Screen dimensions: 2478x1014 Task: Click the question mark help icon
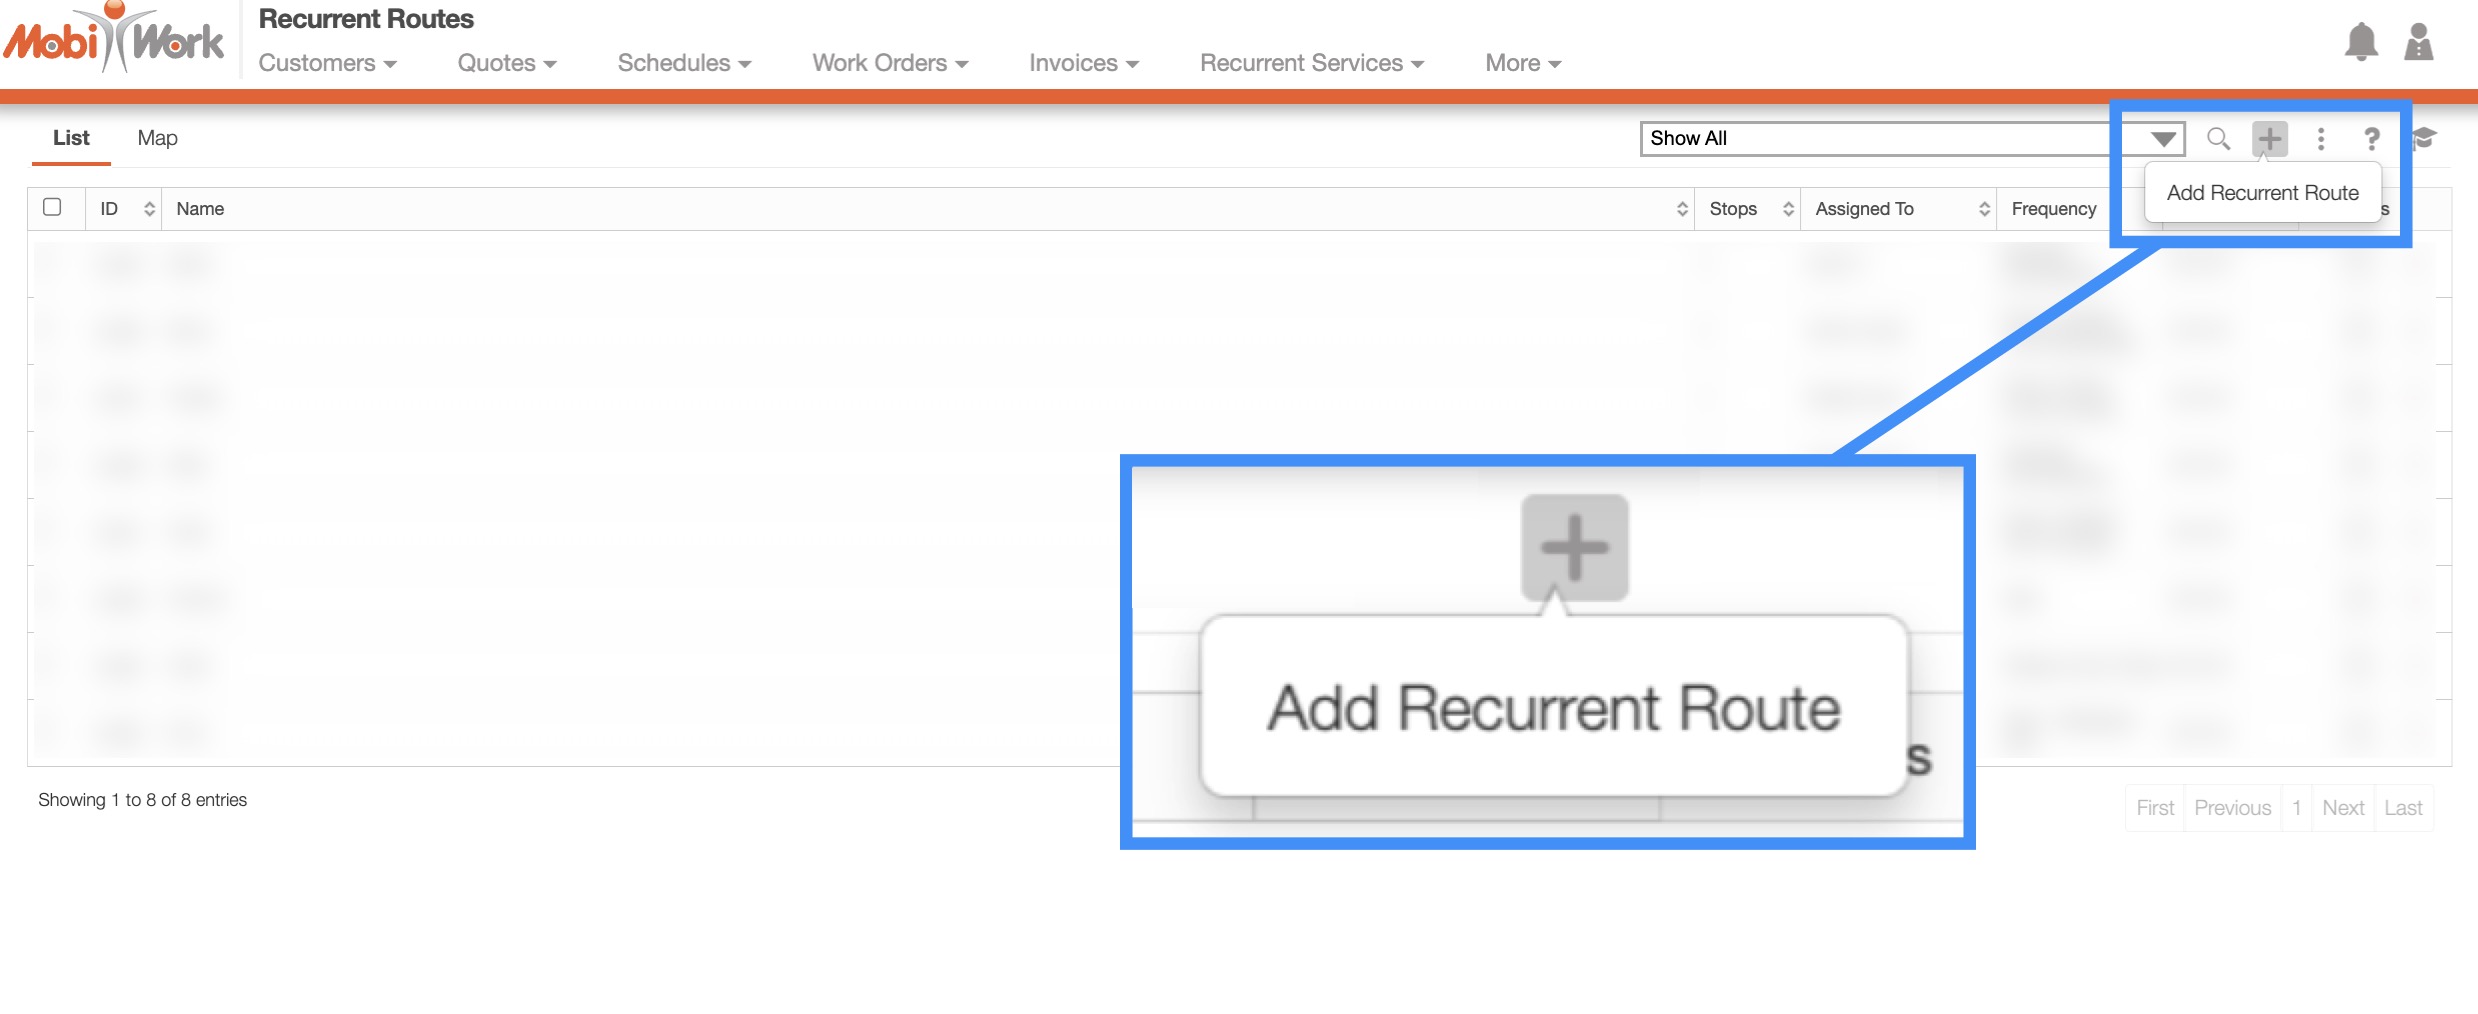2371,139
